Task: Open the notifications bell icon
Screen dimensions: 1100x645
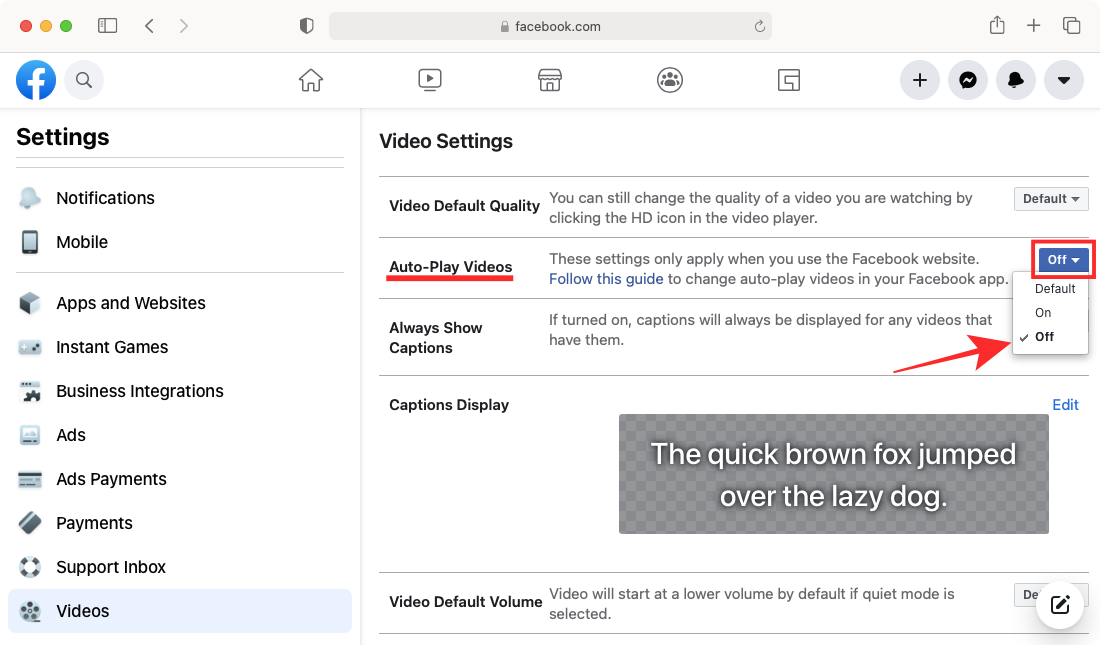Action: 1016,80
